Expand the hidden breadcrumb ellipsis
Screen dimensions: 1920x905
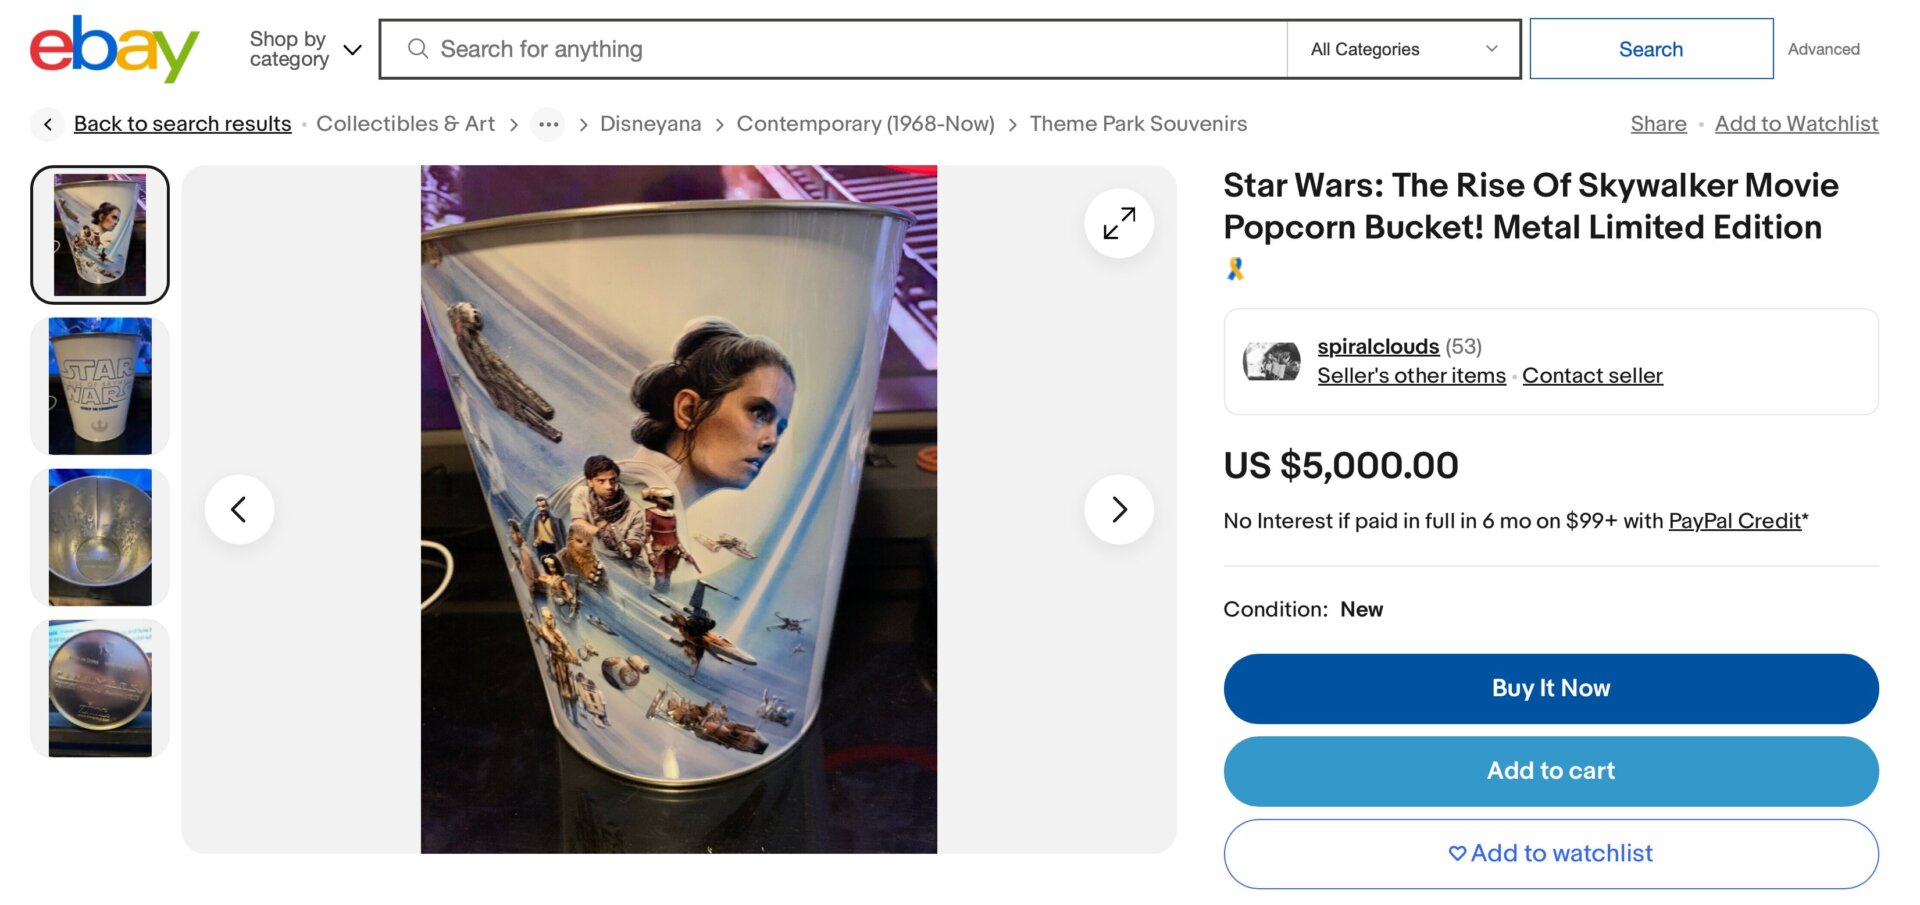coord(548,124)
